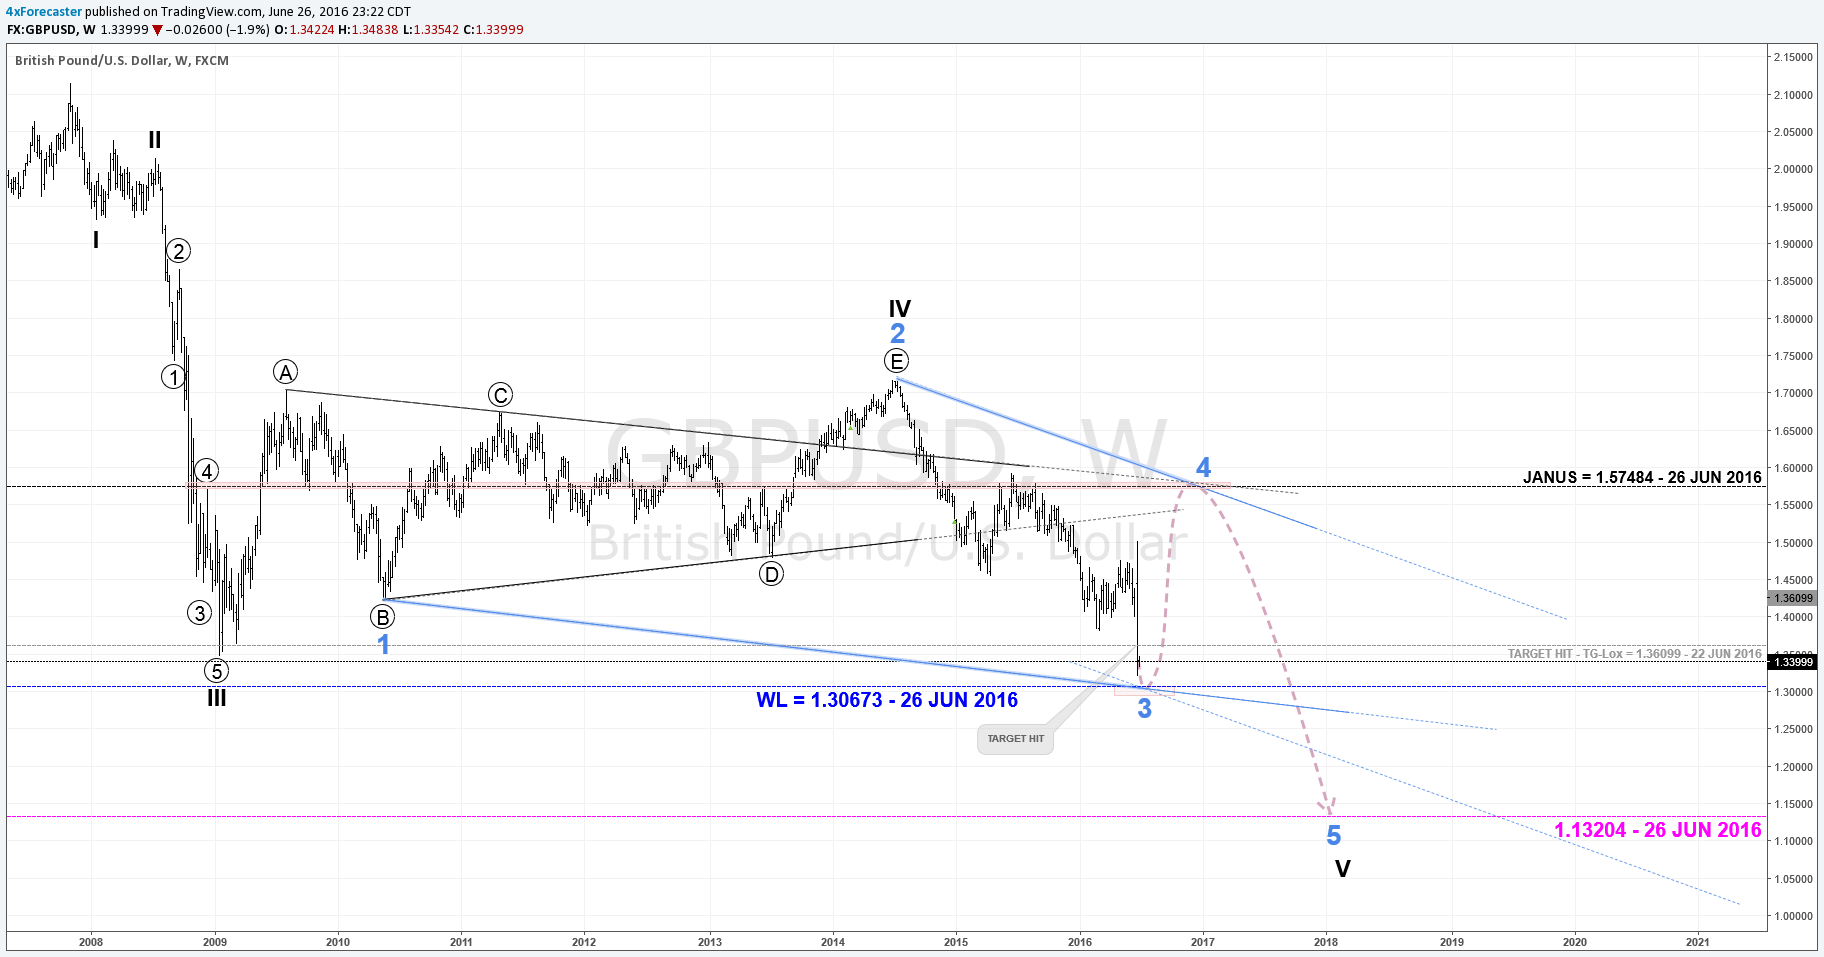Click the 1.15000 price axis level
Screen dimensions: 1824x957
(1793, 804)
